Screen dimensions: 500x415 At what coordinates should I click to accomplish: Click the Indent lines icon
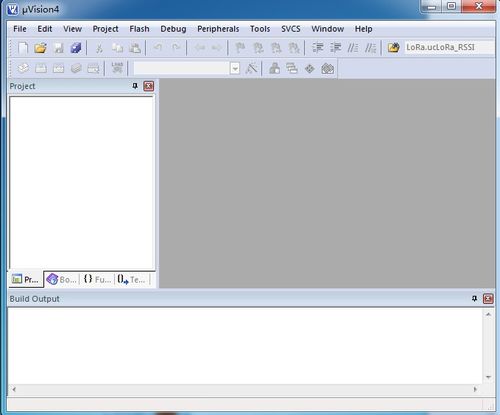click(317, 48)
